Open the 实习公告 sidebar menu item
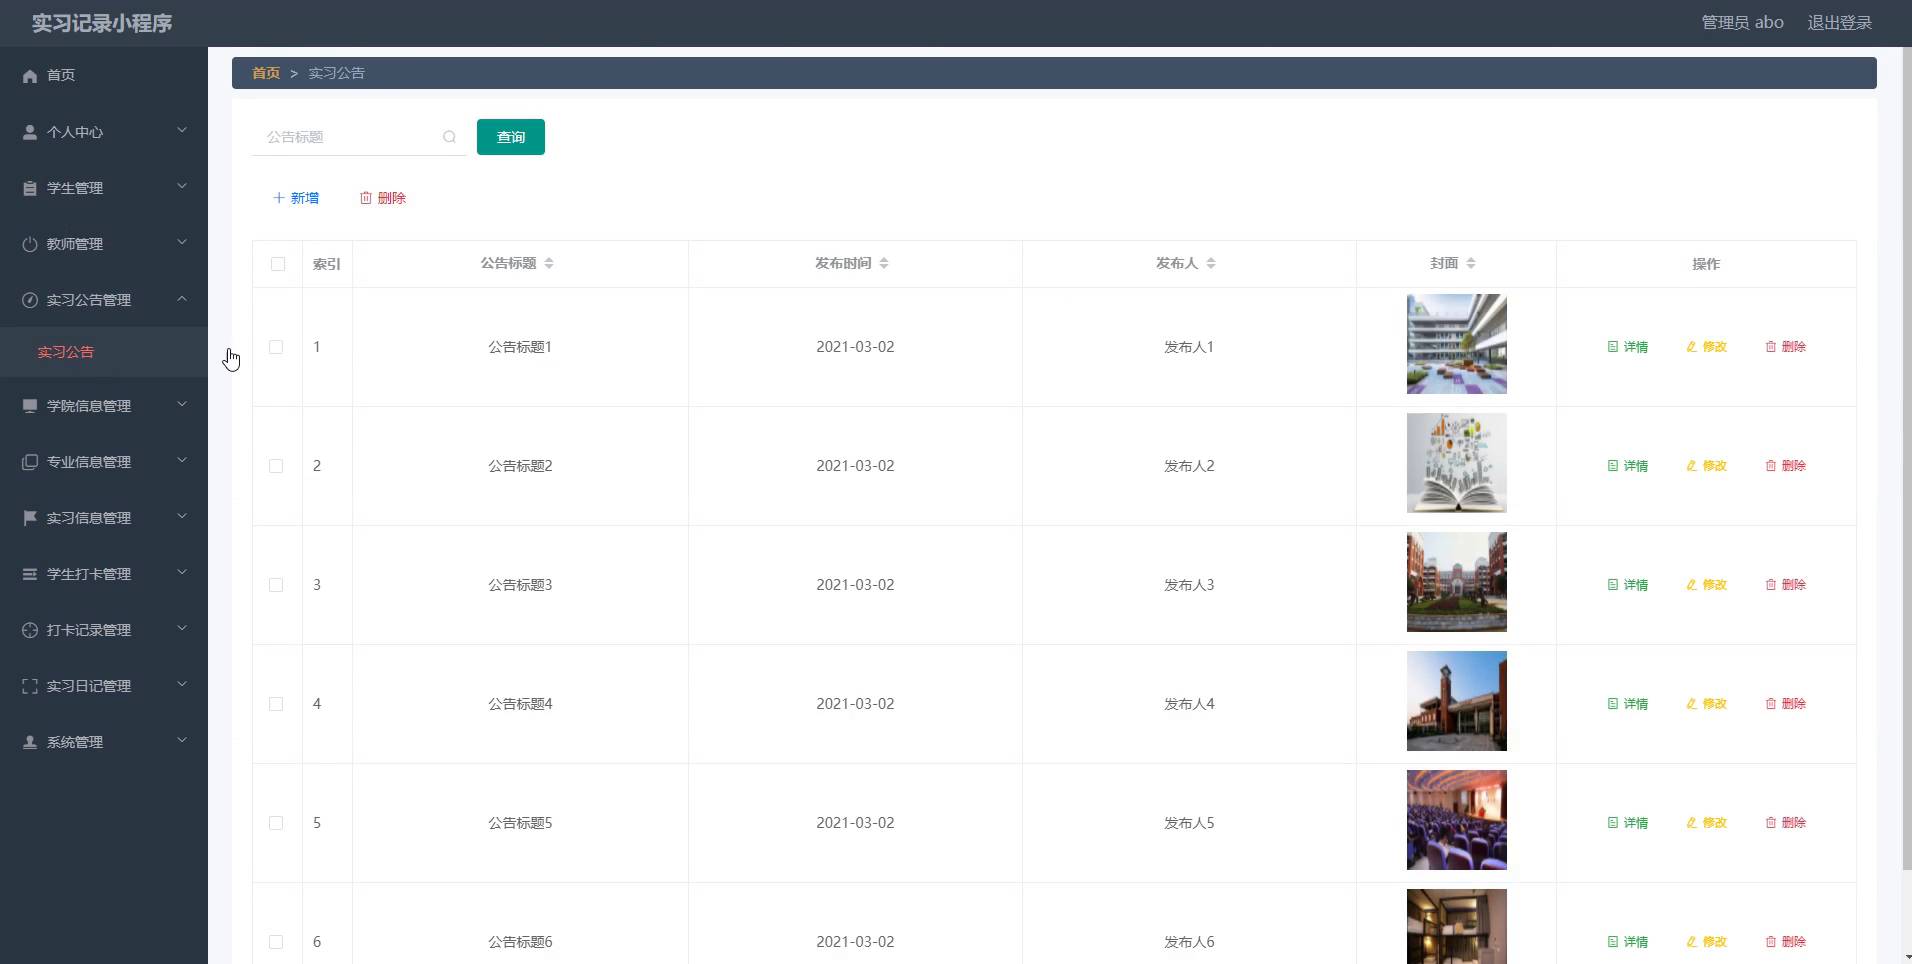The image size is (1912, 964). pos(64,352)
